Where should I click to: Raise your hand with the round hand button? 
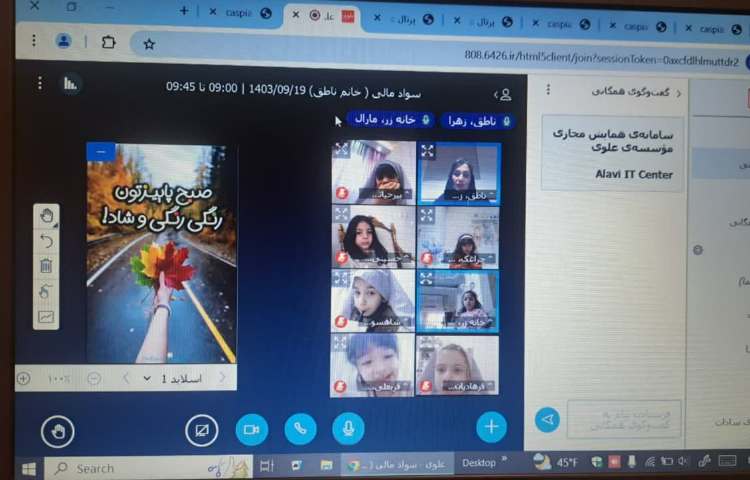[x=58, y=432]
